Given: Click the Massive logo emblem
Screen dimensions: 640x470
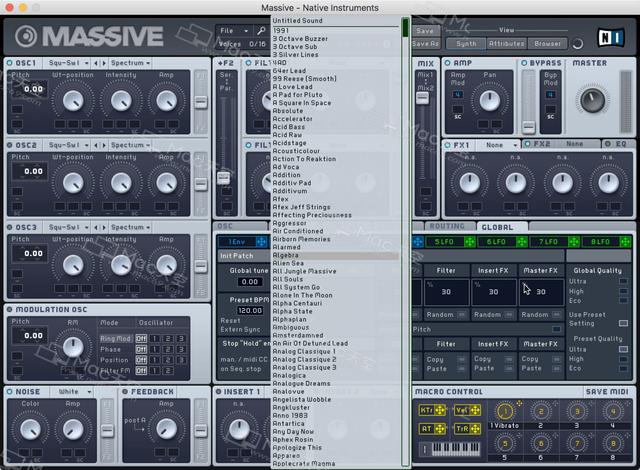Looking at the screenshot, I should pos(26,36).
